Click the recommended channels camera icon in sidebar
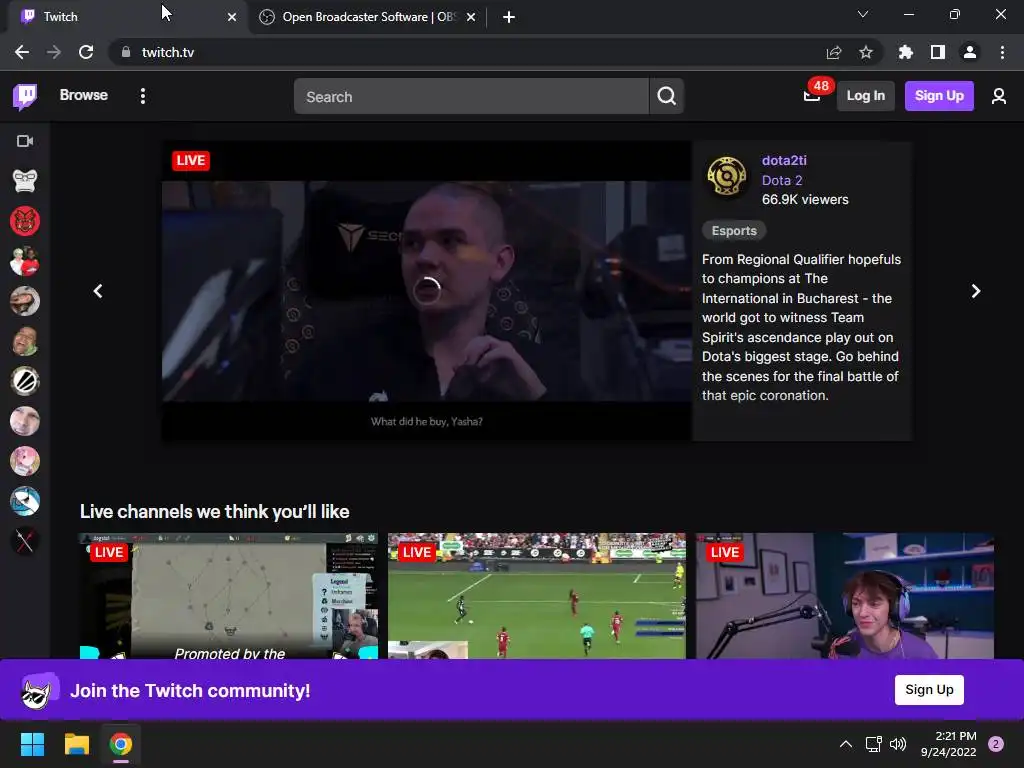 tap(25, 141)
